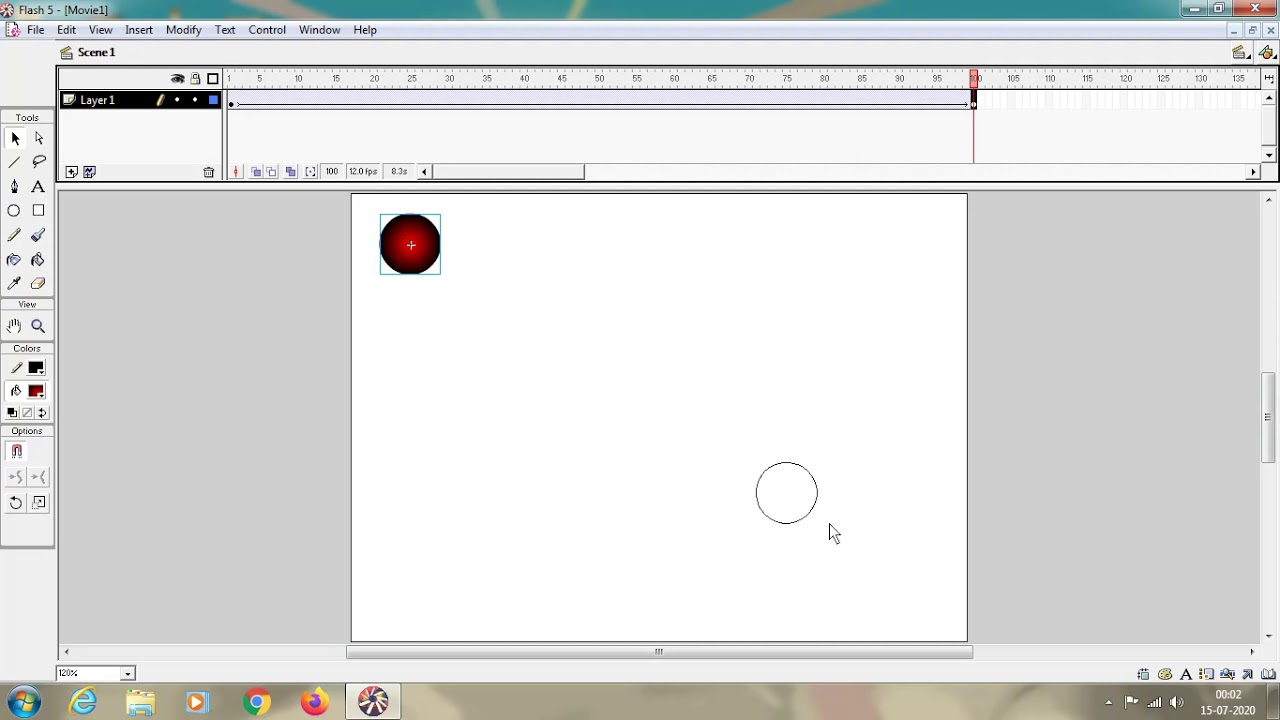1280x720 pixels.
Task: Click the Scale option button
Action: (x=39, y=503)
